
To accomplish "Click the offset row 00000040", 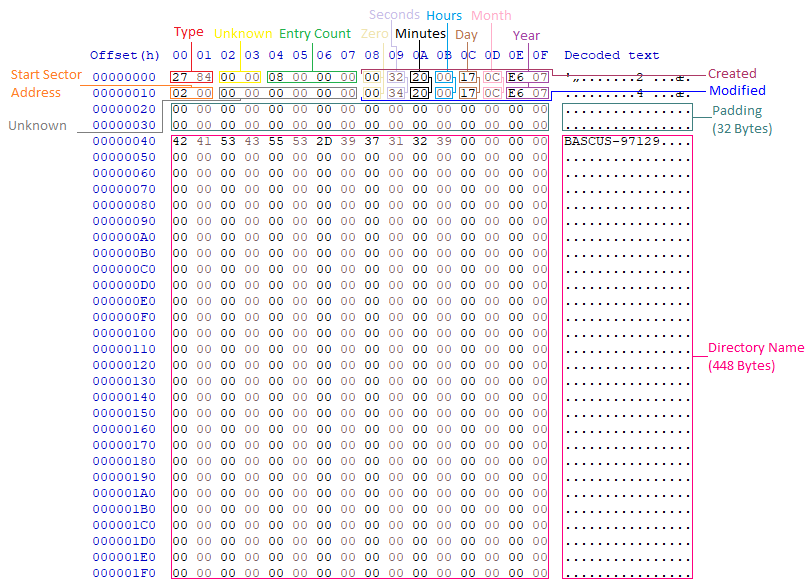I will pos(124,141).
